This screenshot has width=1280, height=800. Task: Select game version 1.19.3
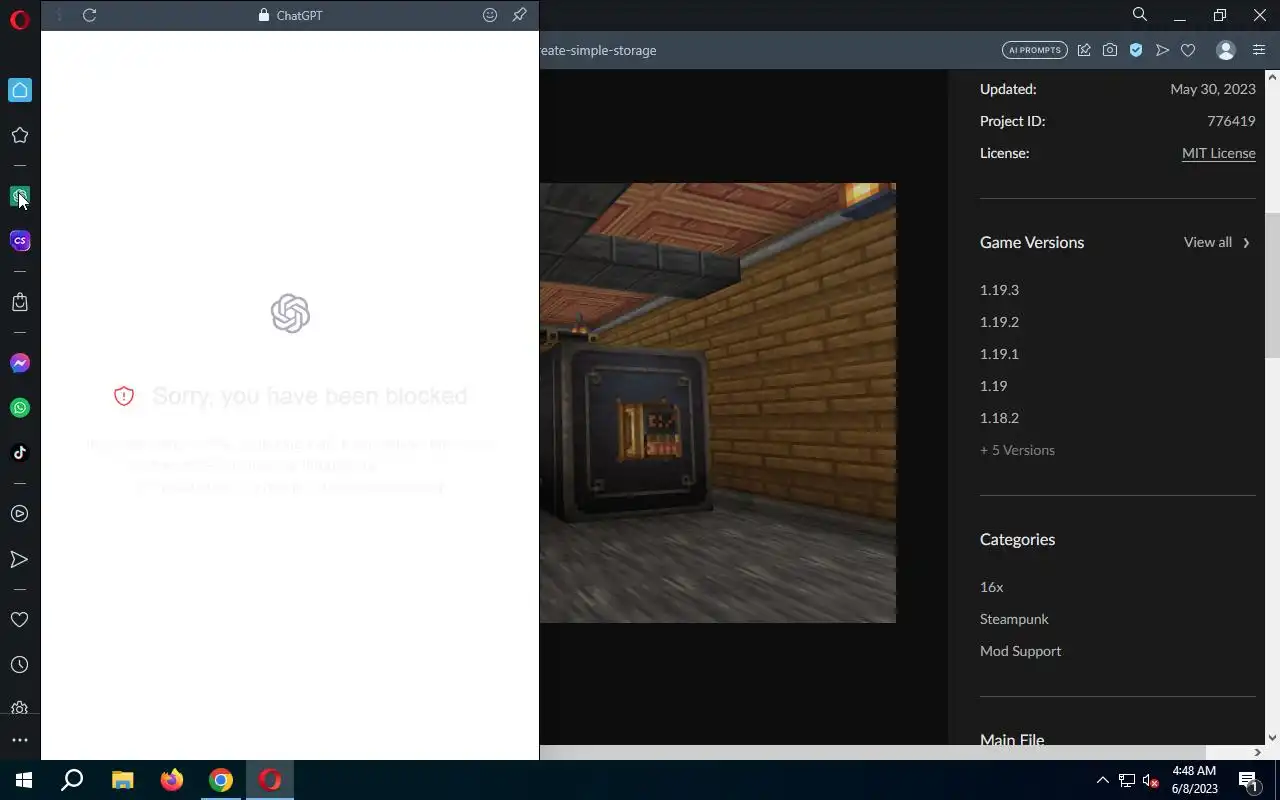click(999, 290)
